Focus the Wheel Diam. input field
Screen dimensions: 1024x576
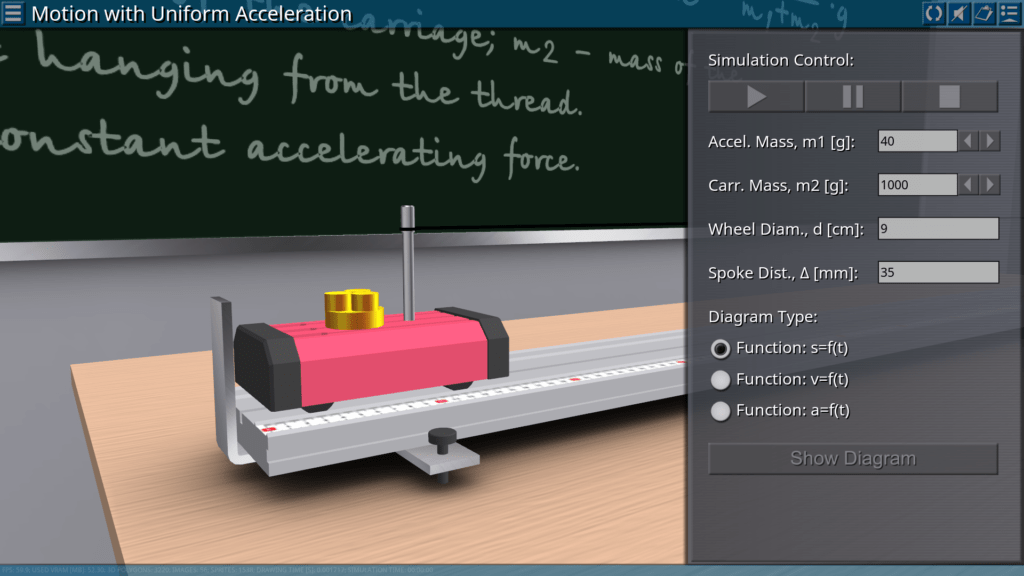[x=938, y=229]
